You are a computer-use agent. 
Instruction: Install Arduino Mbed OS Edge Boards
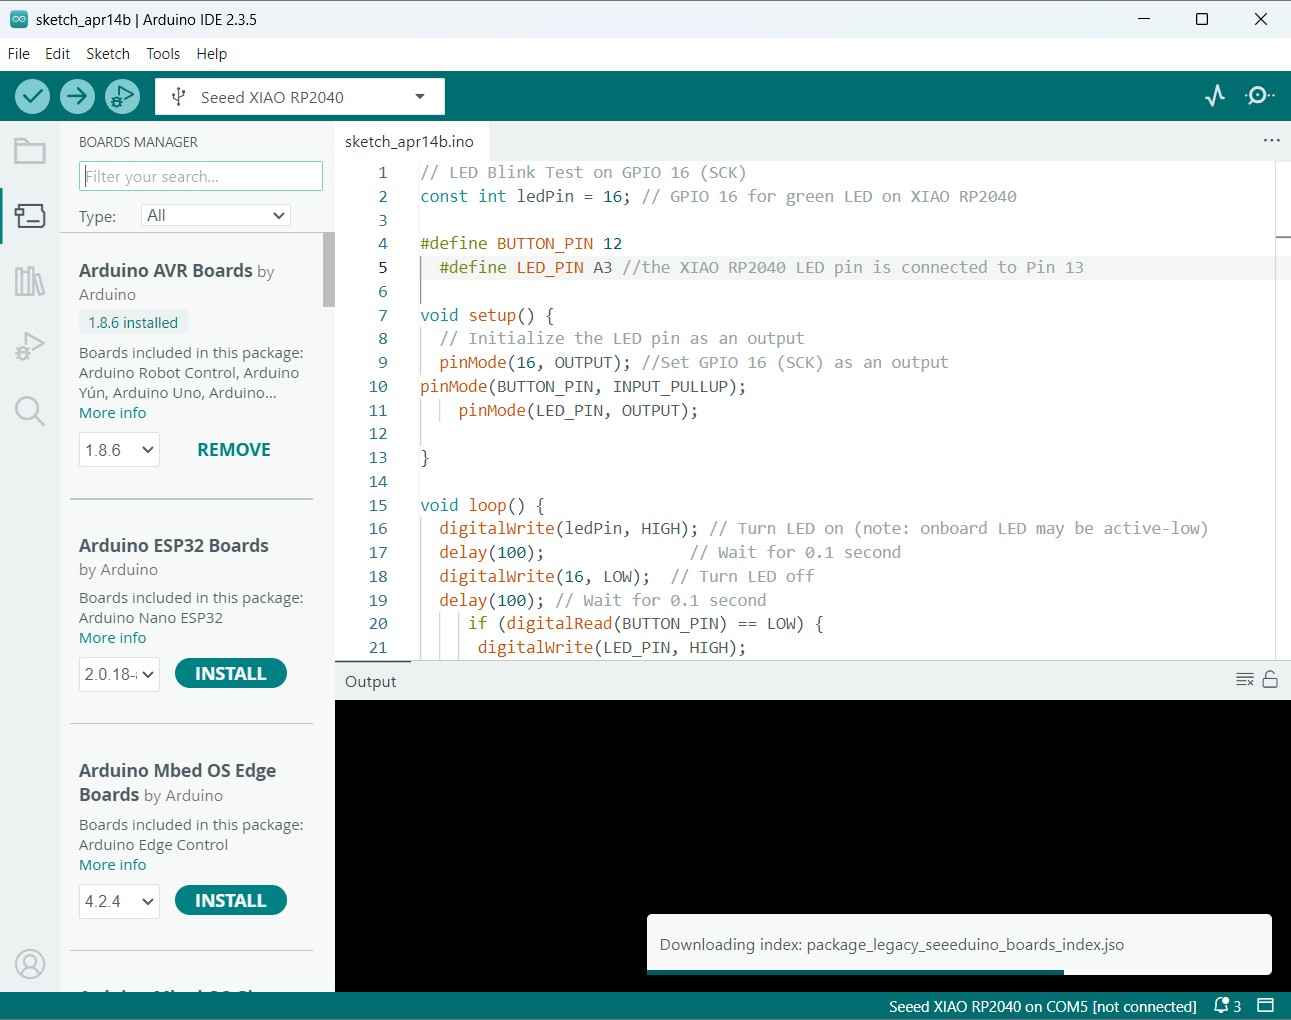pyautogui.click(x=231, y=901)
